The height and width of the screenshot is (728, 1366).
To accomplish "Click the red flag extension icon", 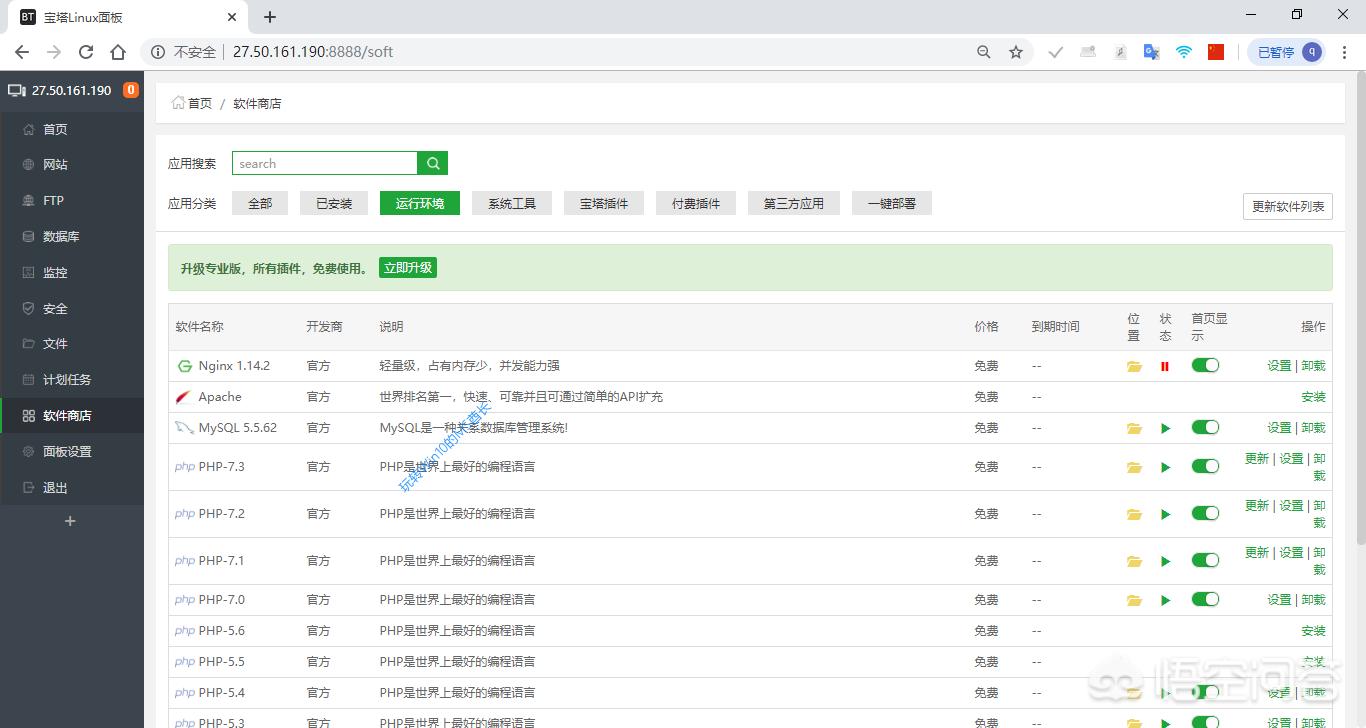I will click(x=1216, y=52).
